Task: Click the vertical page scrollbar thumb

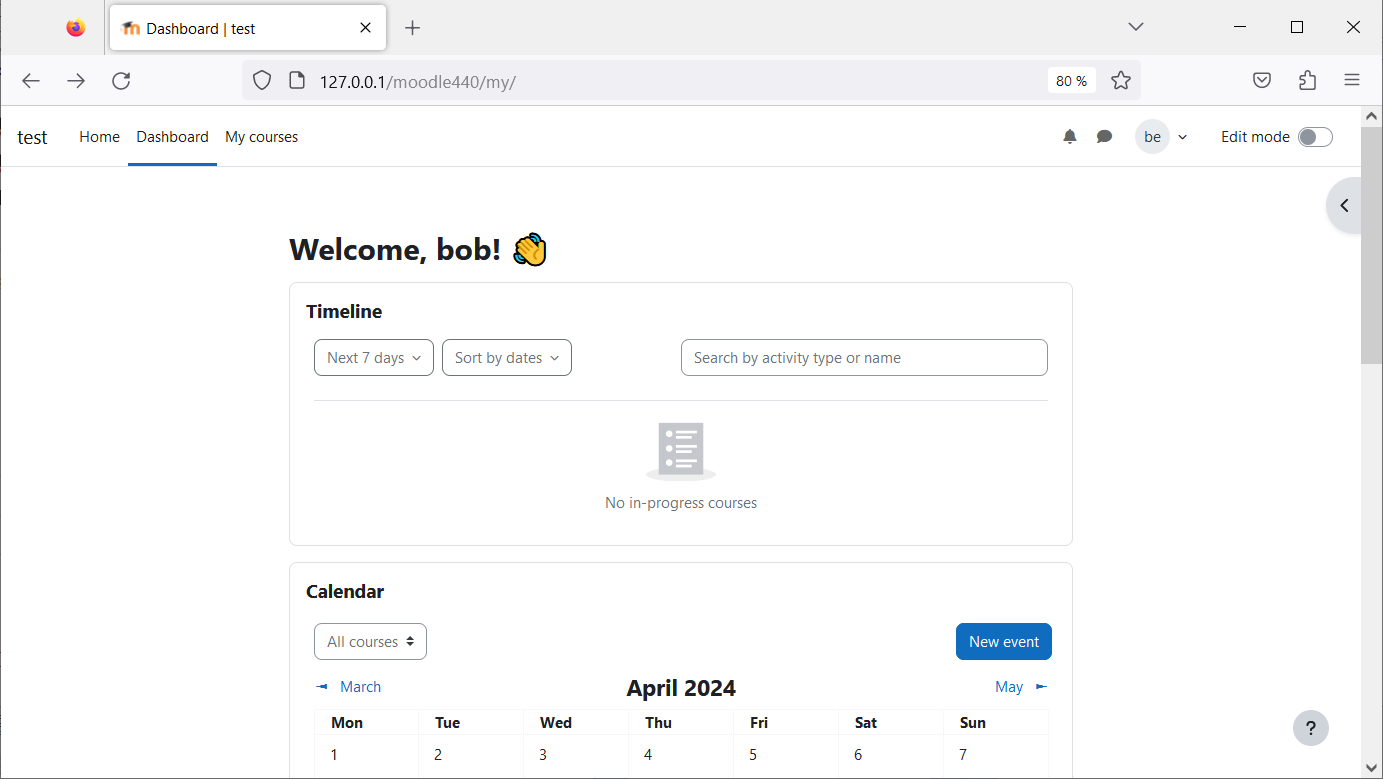Action: tap(1372, 245)
